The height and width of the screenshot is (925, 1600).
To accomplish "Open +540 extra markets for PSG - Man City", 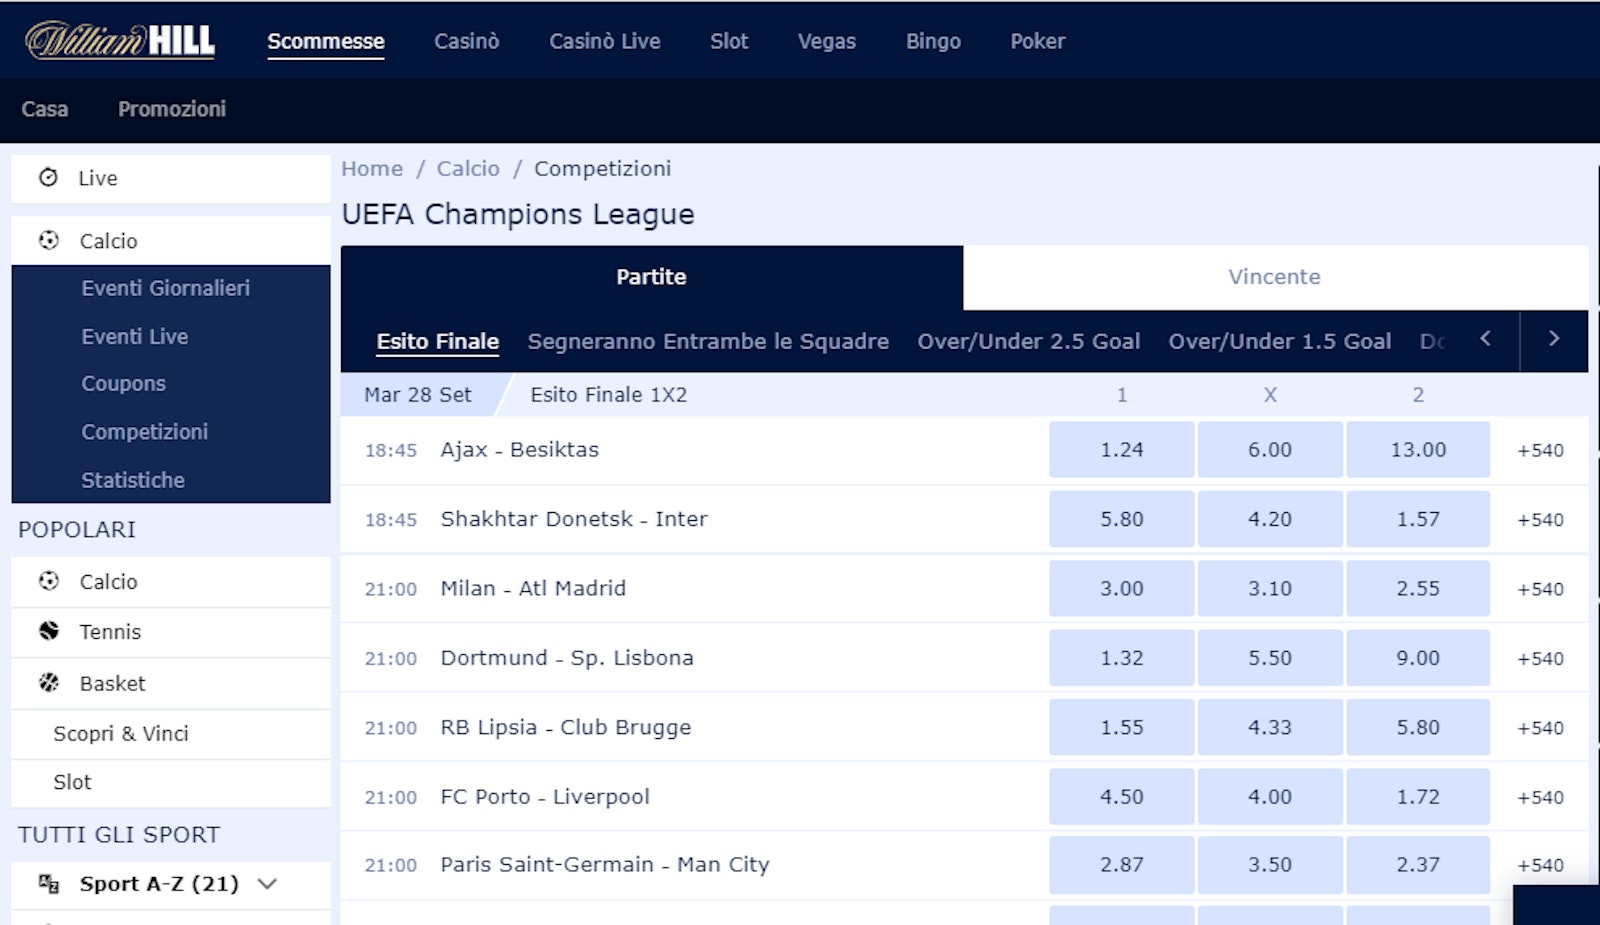I will [x=1540, y=865].
